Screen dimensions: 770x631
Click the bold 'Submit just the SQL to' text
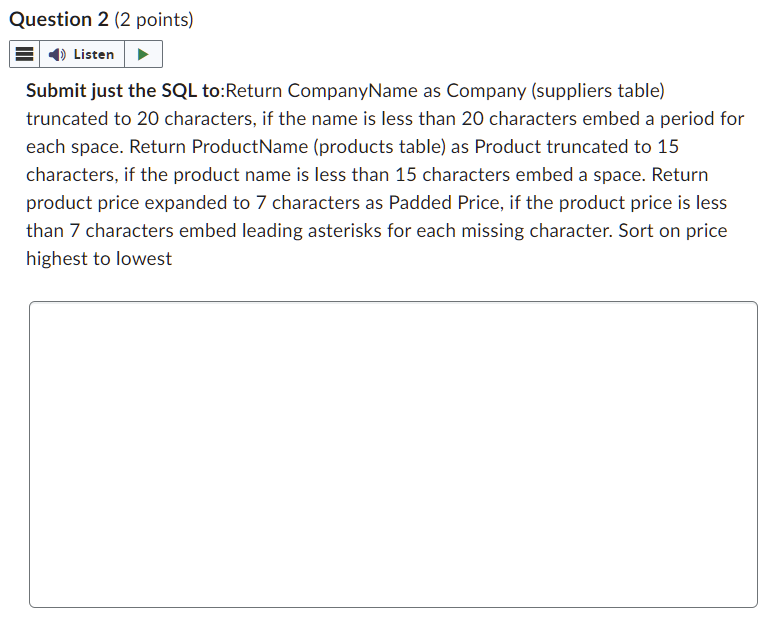tap(123, 91)
